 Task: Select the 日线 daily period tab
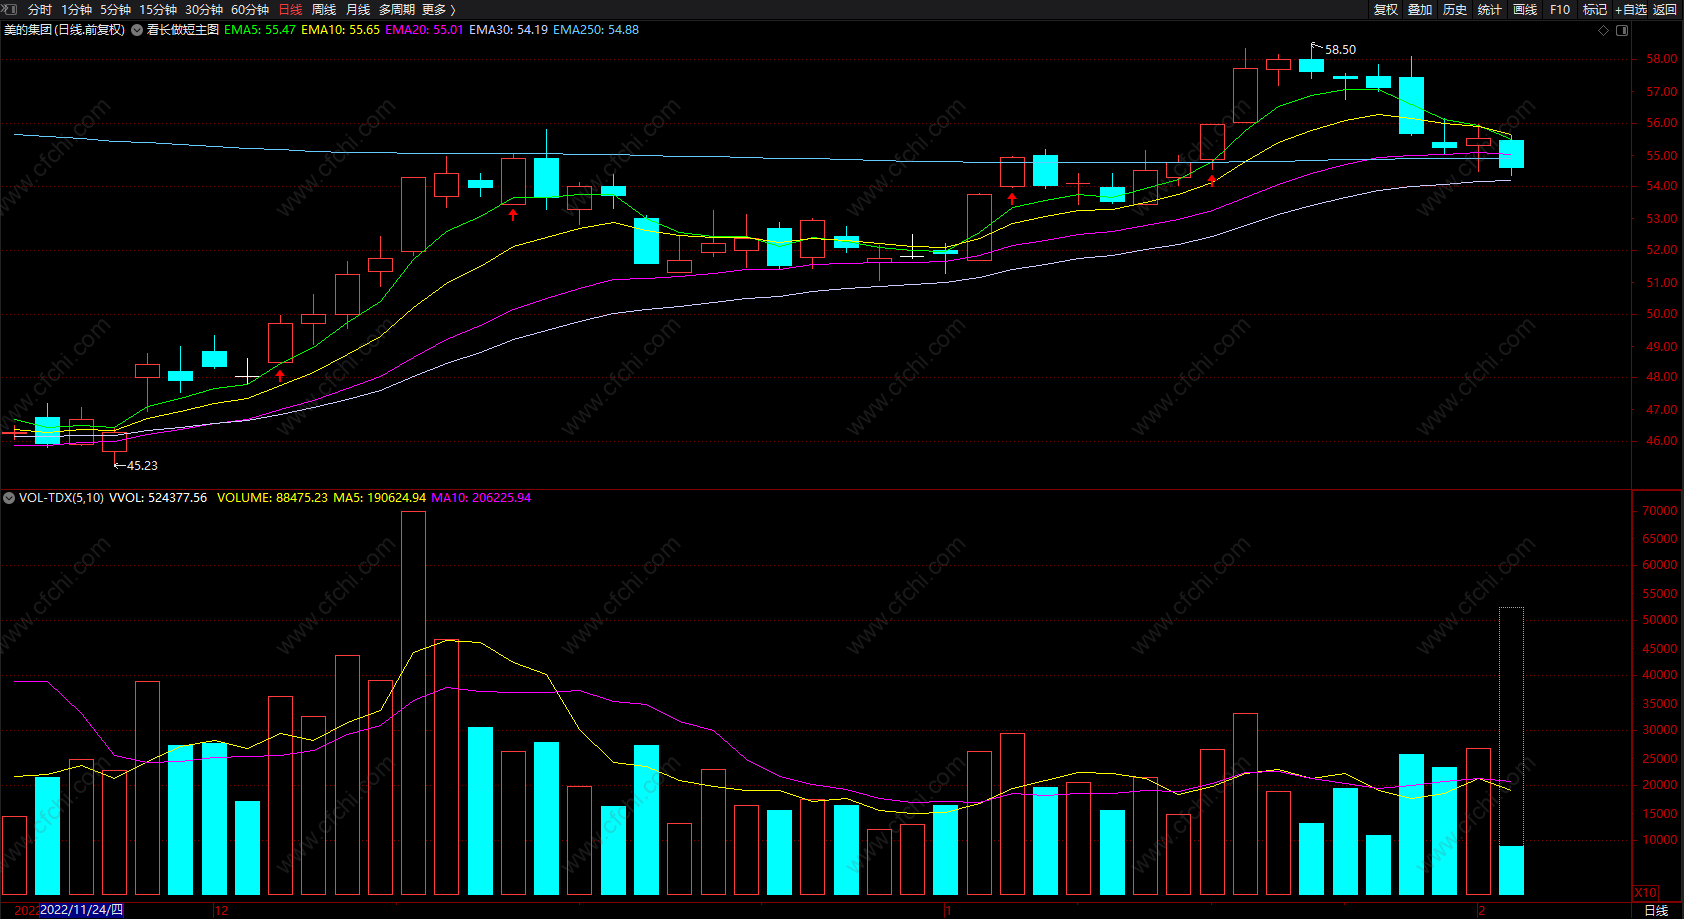(290, 10)
